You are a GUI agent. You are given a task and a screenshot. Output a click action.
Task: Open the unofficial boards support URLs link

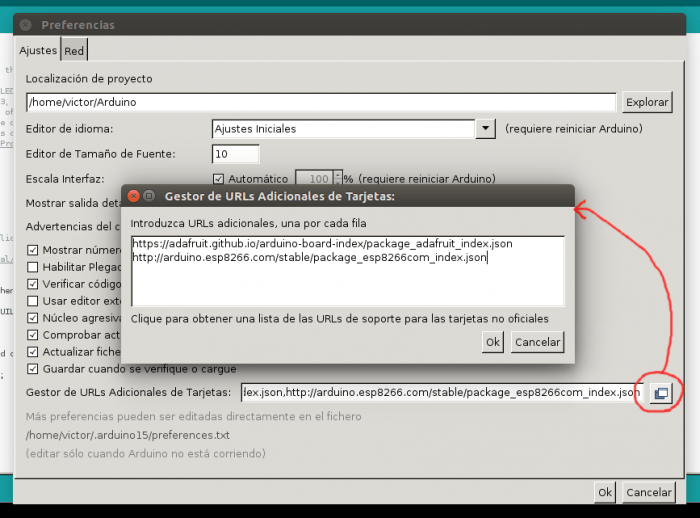339,318
